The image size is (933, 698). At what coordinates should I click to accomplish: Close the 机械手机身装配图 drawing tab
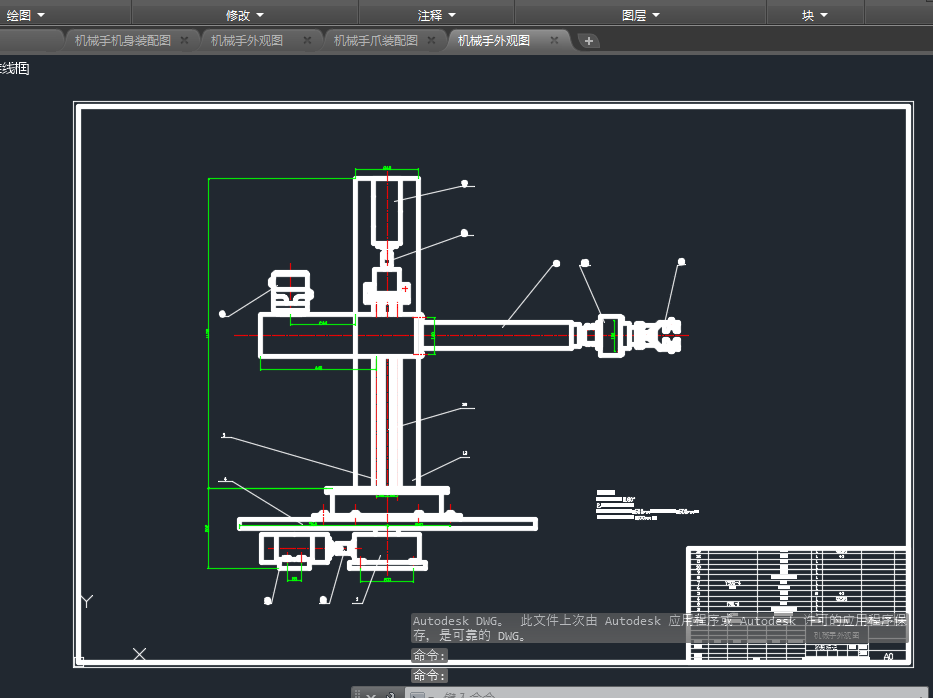(x=184, y=40)
